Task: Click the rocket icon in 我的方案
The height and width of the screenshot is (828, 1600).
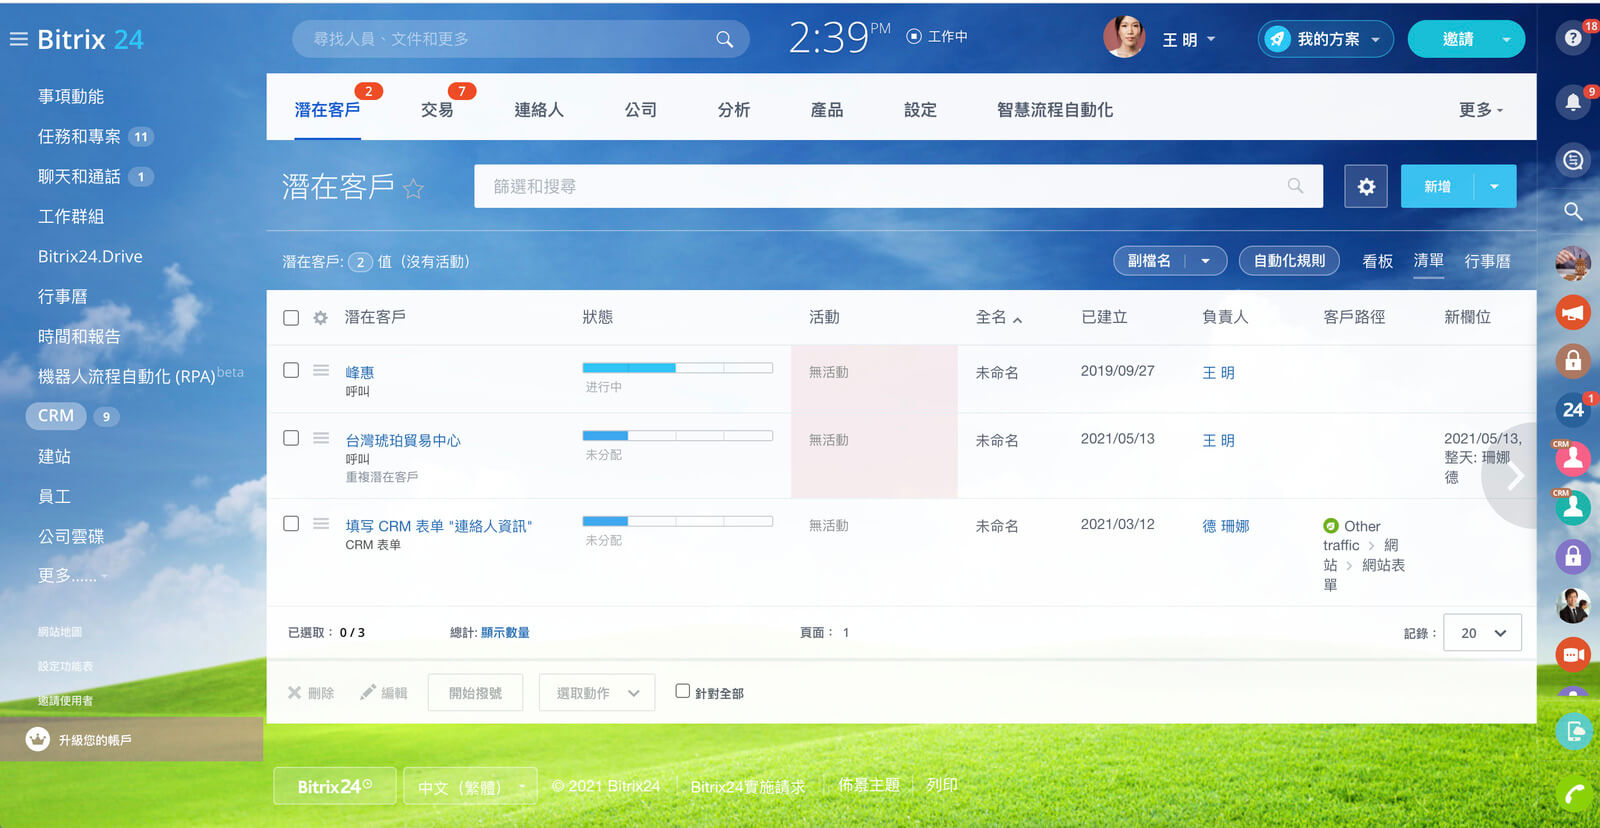Action: pyautogui.click(x=1277, y=39)
